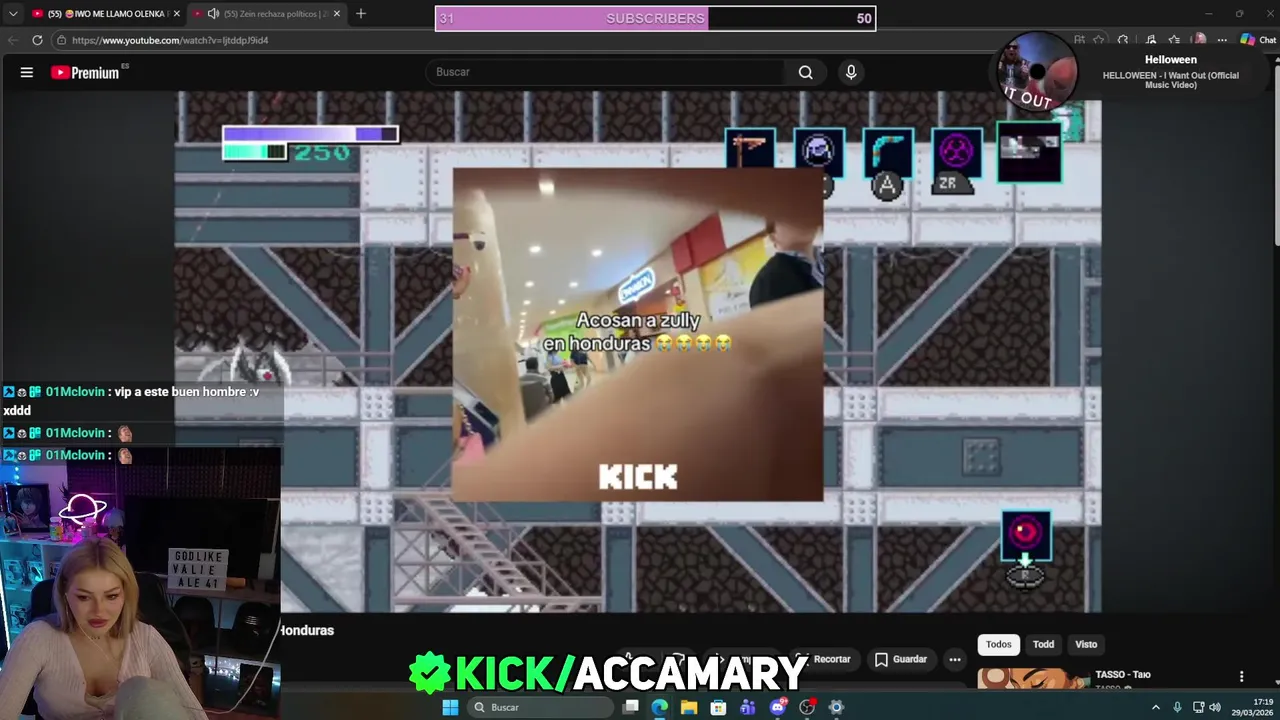
Task: Click the youtube.com address bar URL
Action: pyautogui.click(x=170, y=40)
